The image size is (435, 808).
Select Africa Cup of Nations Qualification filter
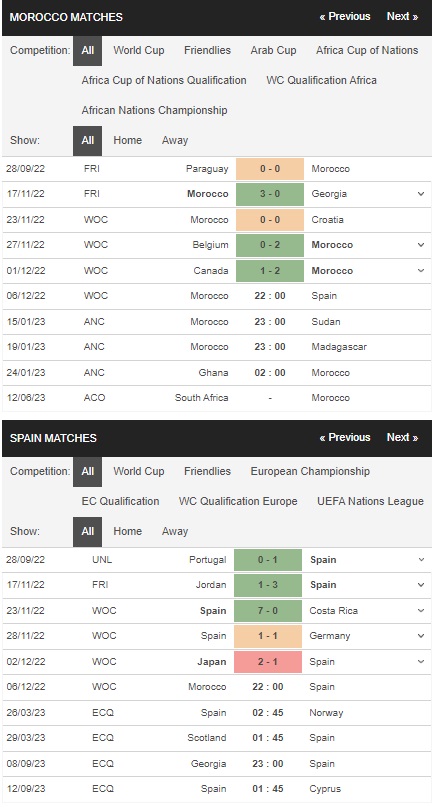point(164,80)
